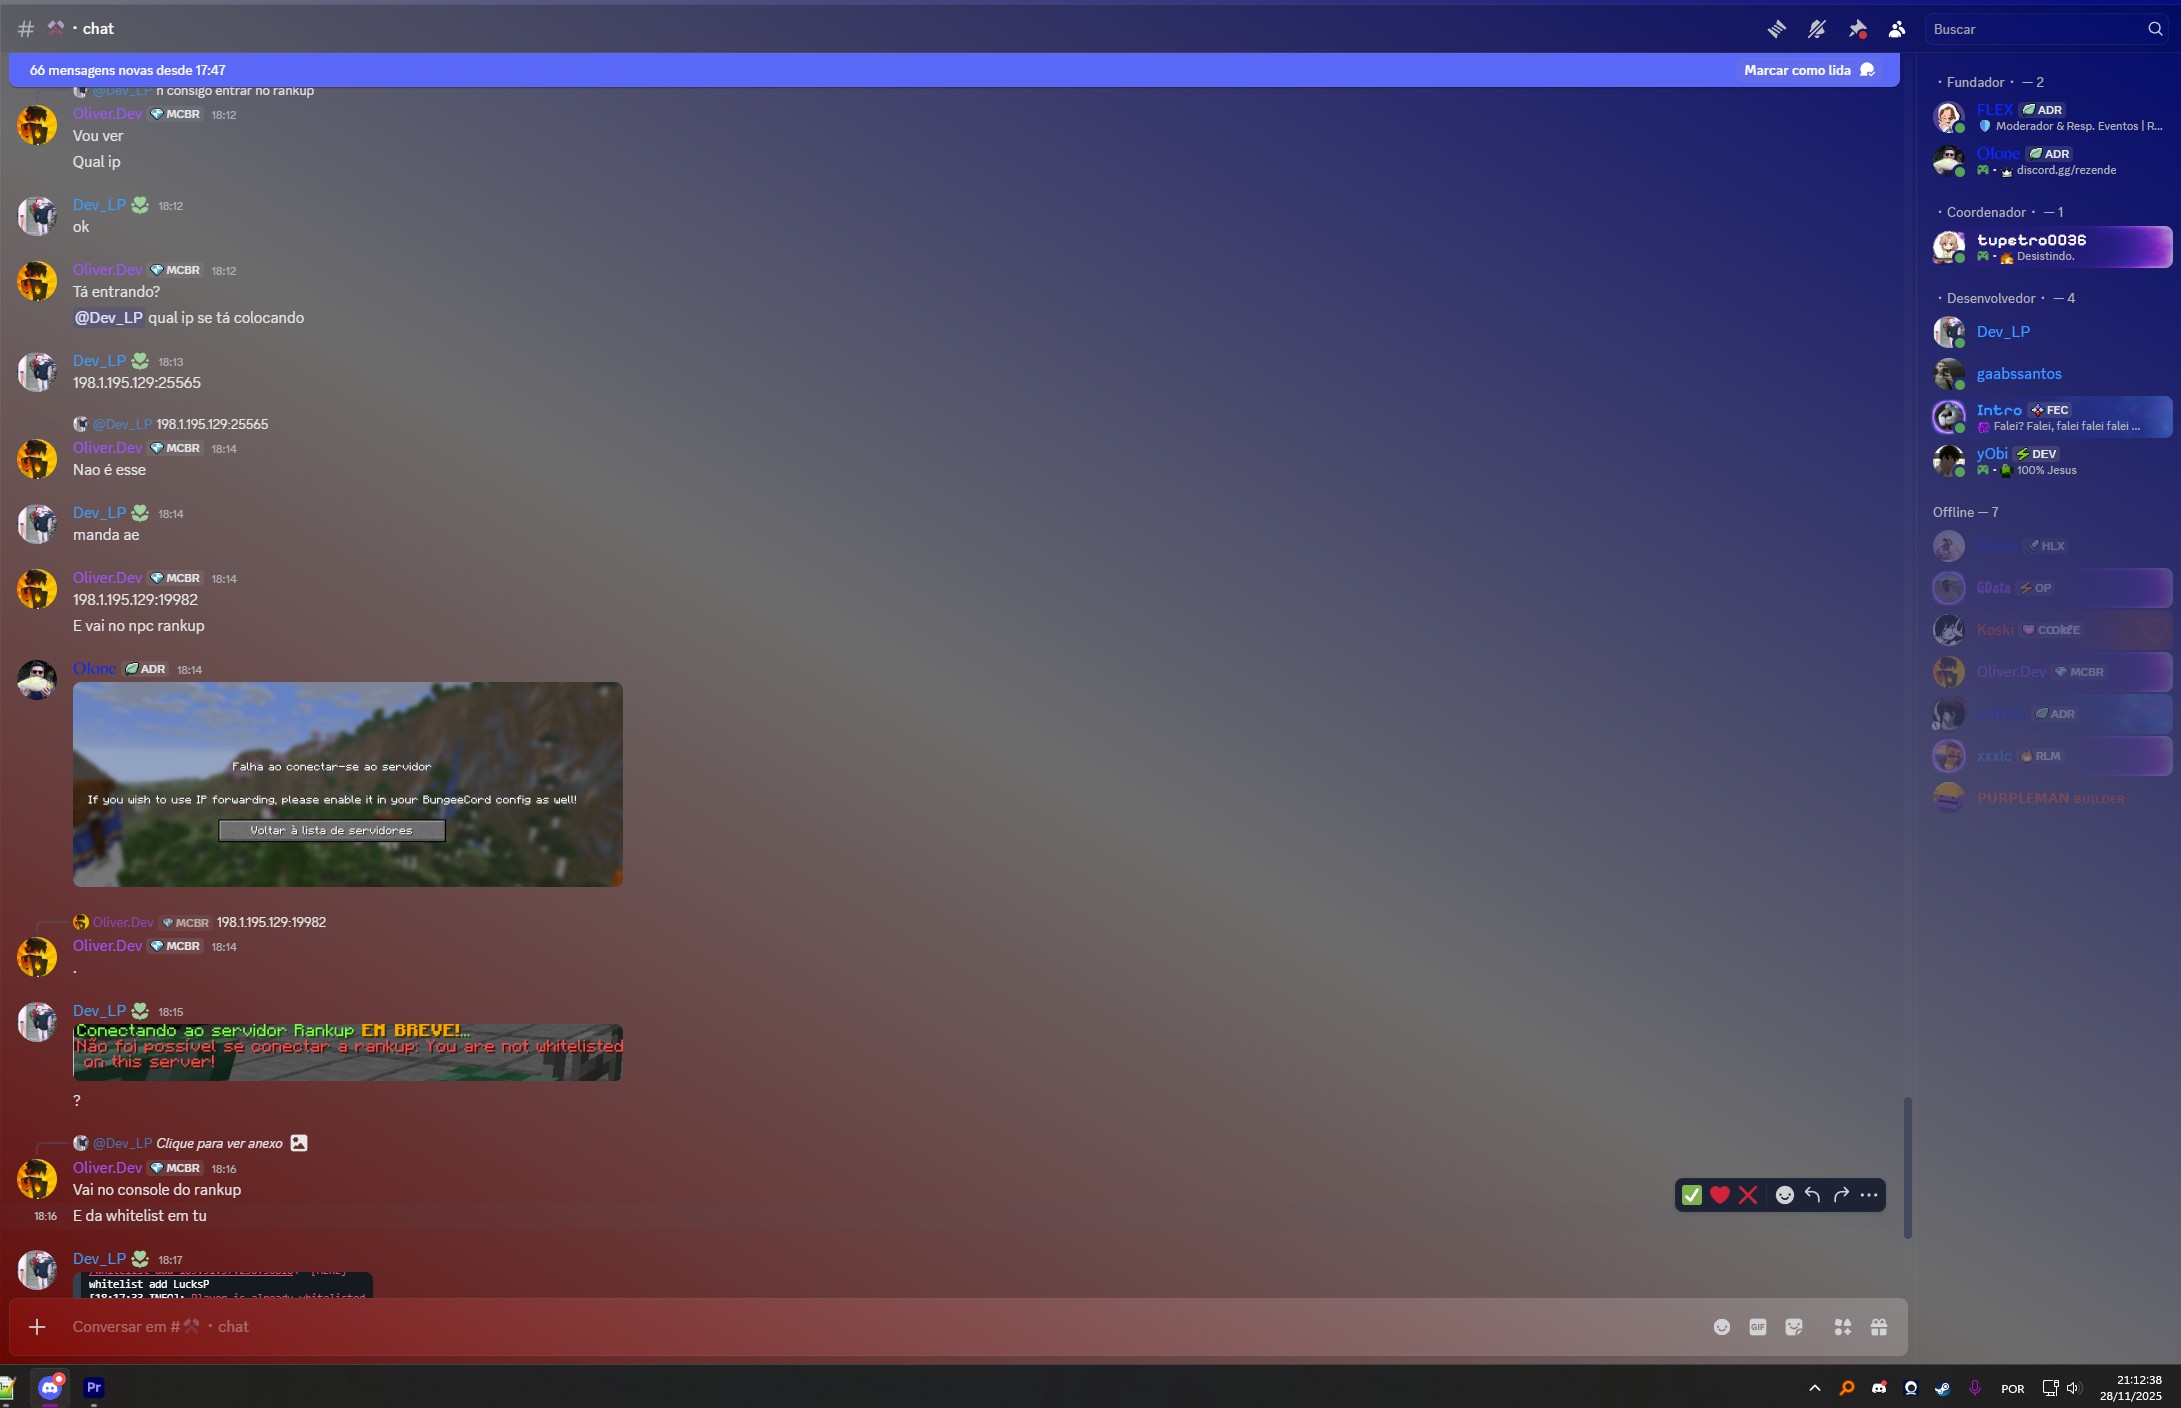Open the attachment via Clique para ver anexo
2181x1408 pixels.
tap(219, 1143)
